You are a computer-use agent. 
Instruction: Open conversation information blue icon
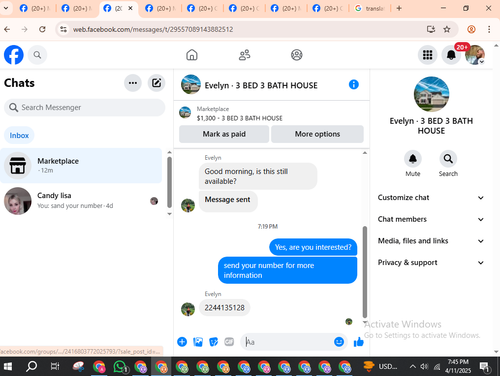354,85
